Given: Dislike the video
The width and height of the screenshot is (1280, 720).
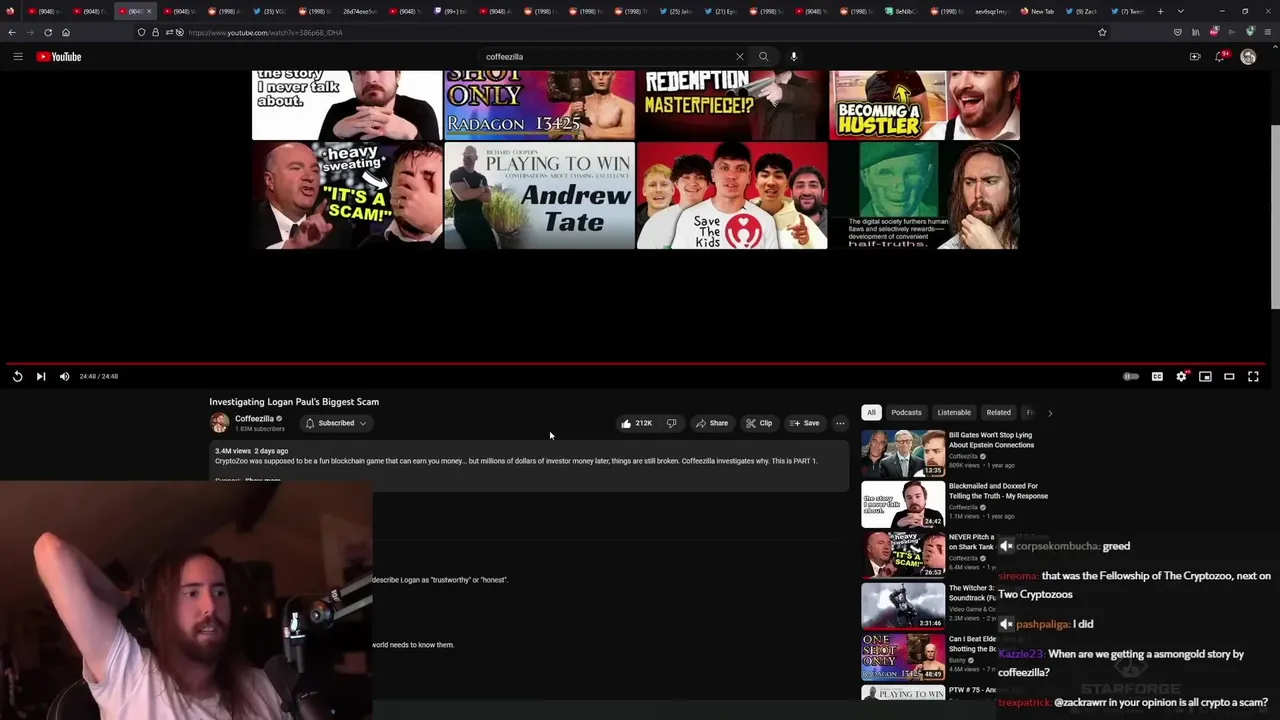Looking at the screenshot, I should tap(672, 423).
